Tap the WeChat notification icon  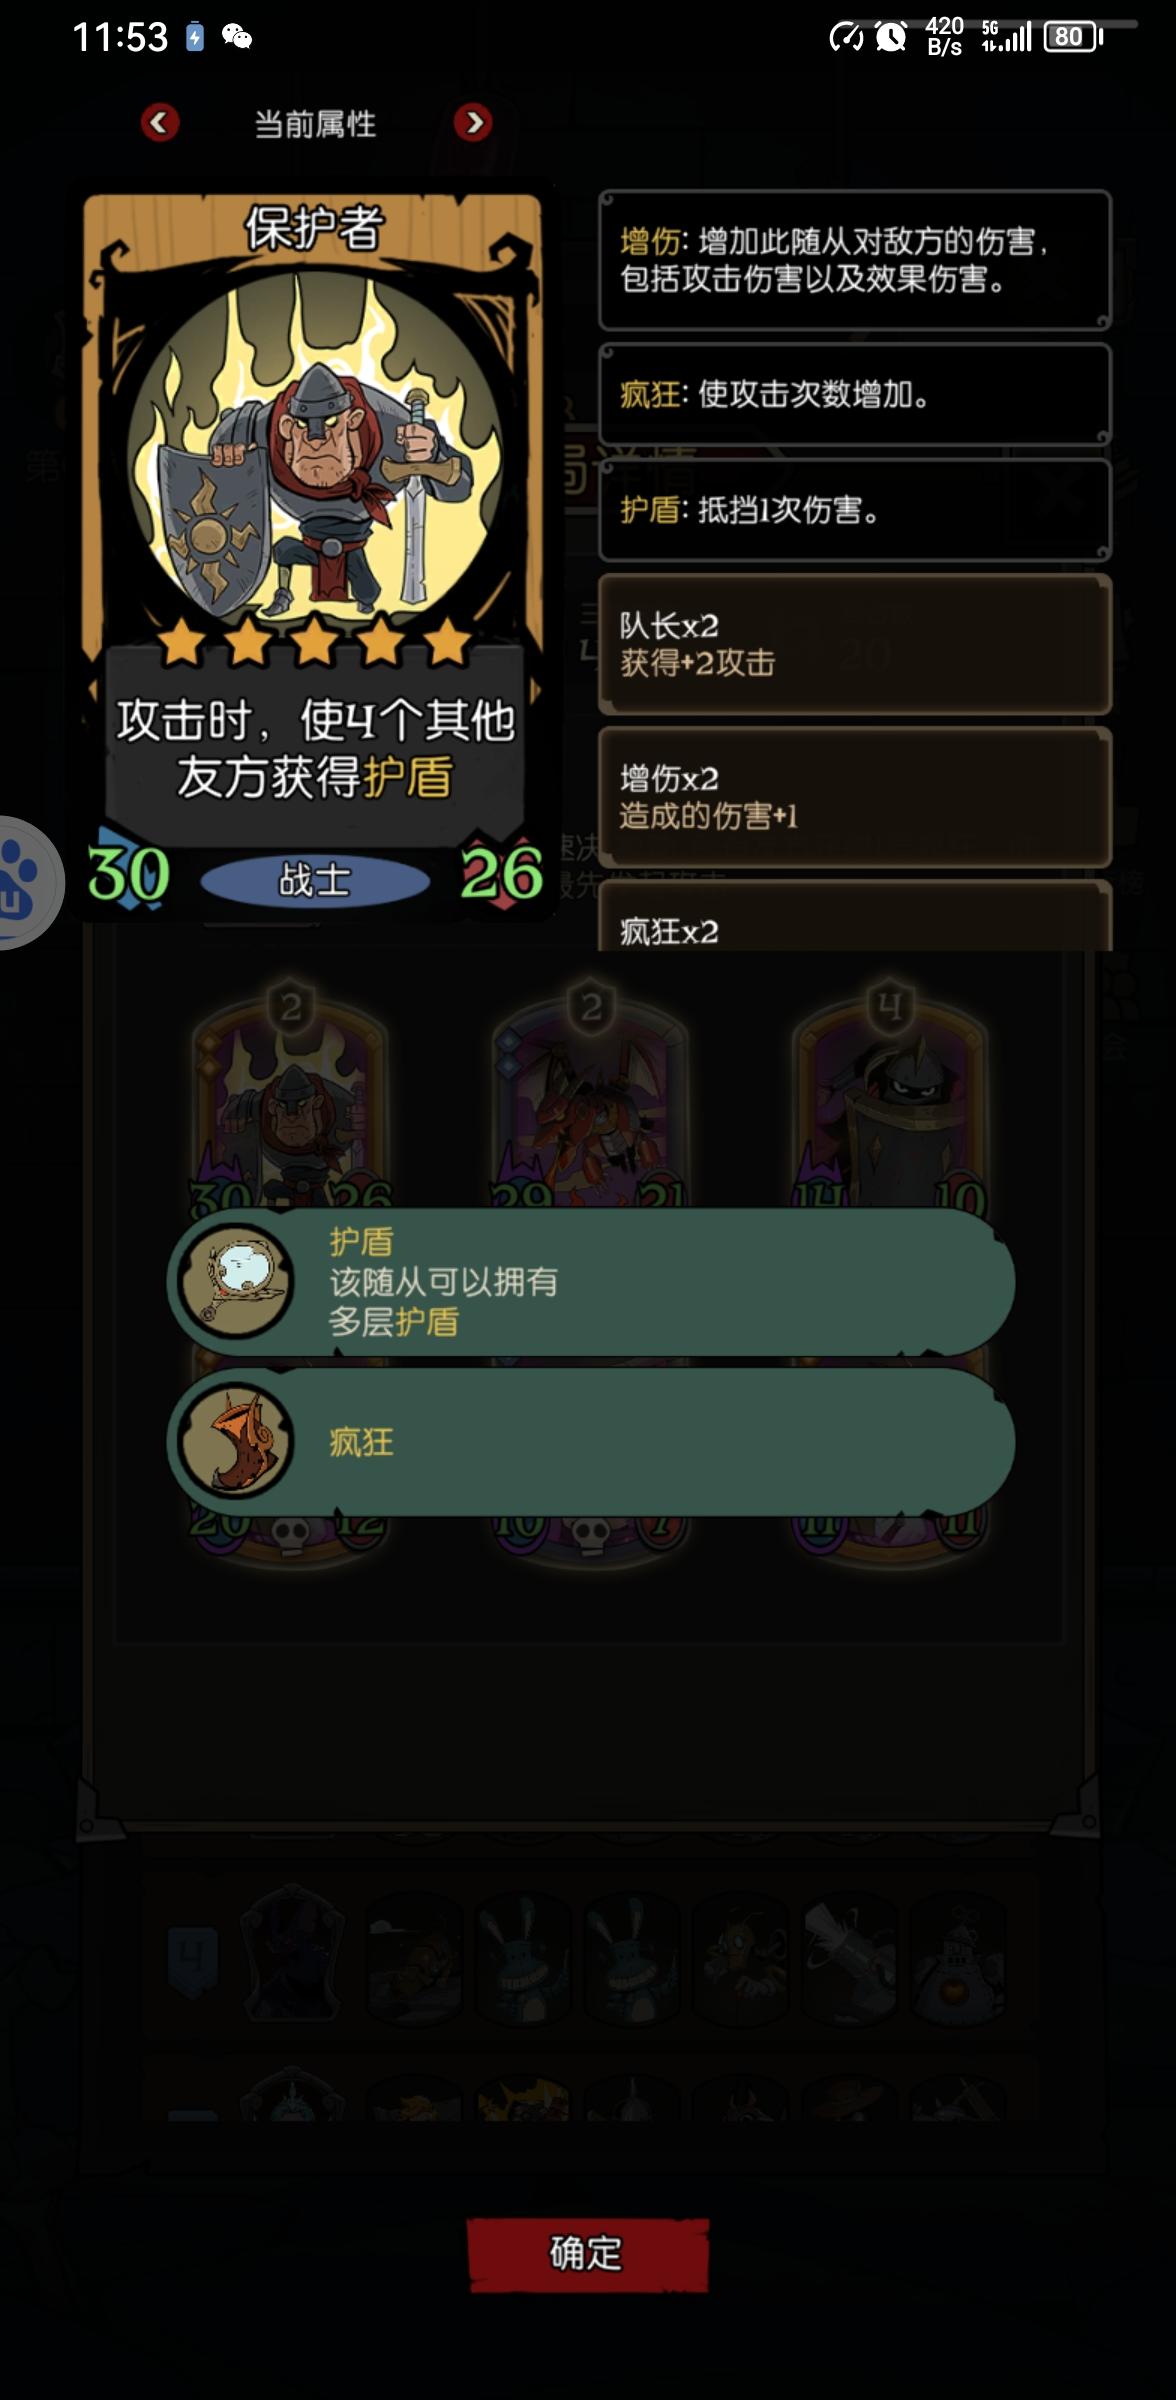pos(237,37)
